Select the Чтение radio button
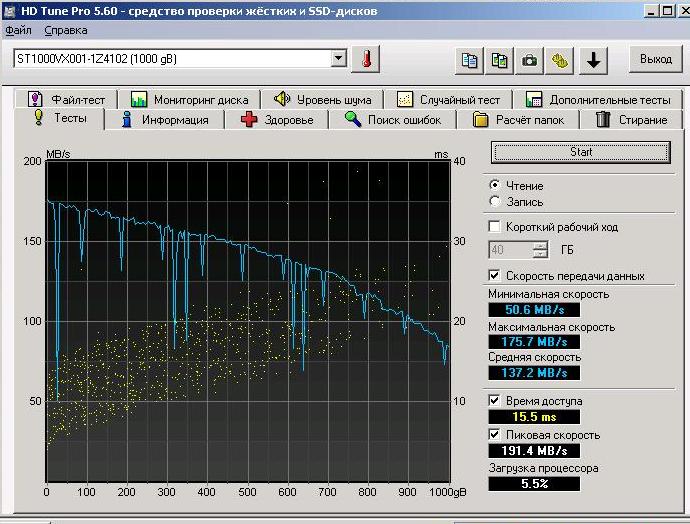 click(495, 185)
